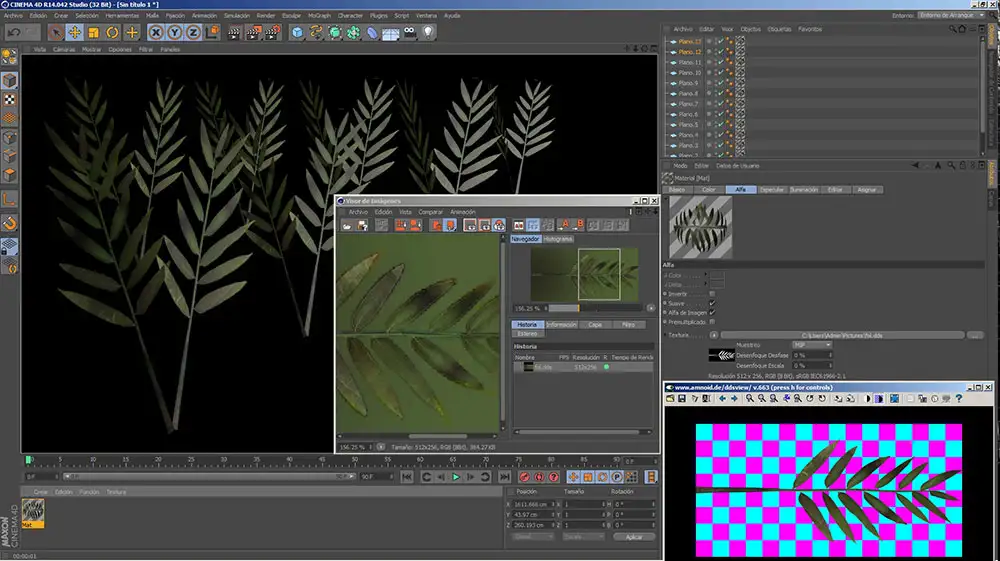Image resolution: width=1000 pixels, height=561 pixels.
Task: Open the MoGraph menu
Action: [x=320, y=15]
